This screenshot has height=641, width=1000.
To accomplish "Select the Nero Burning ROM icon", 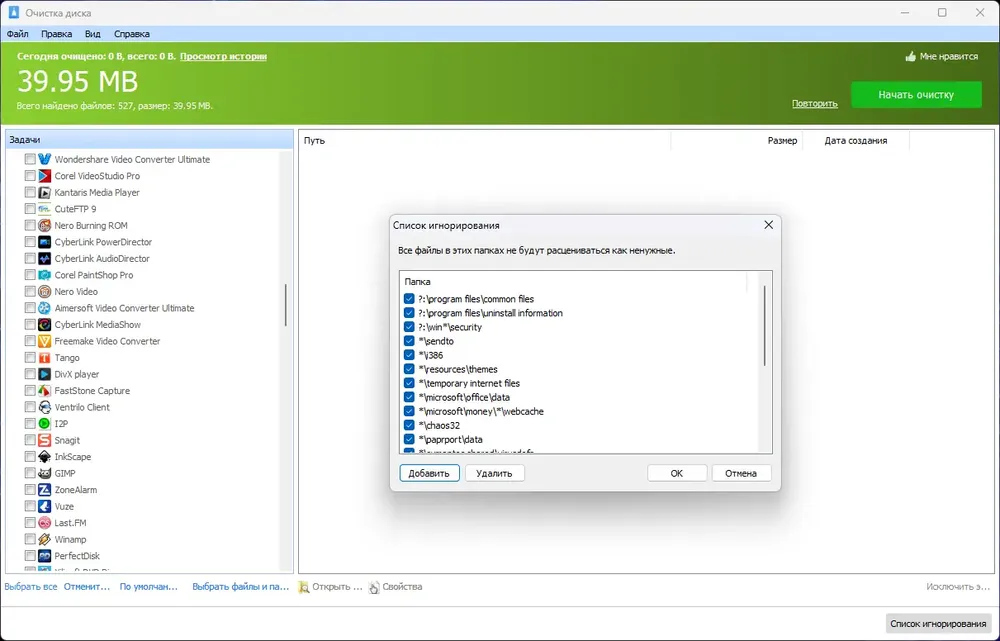I will (44, 225).
